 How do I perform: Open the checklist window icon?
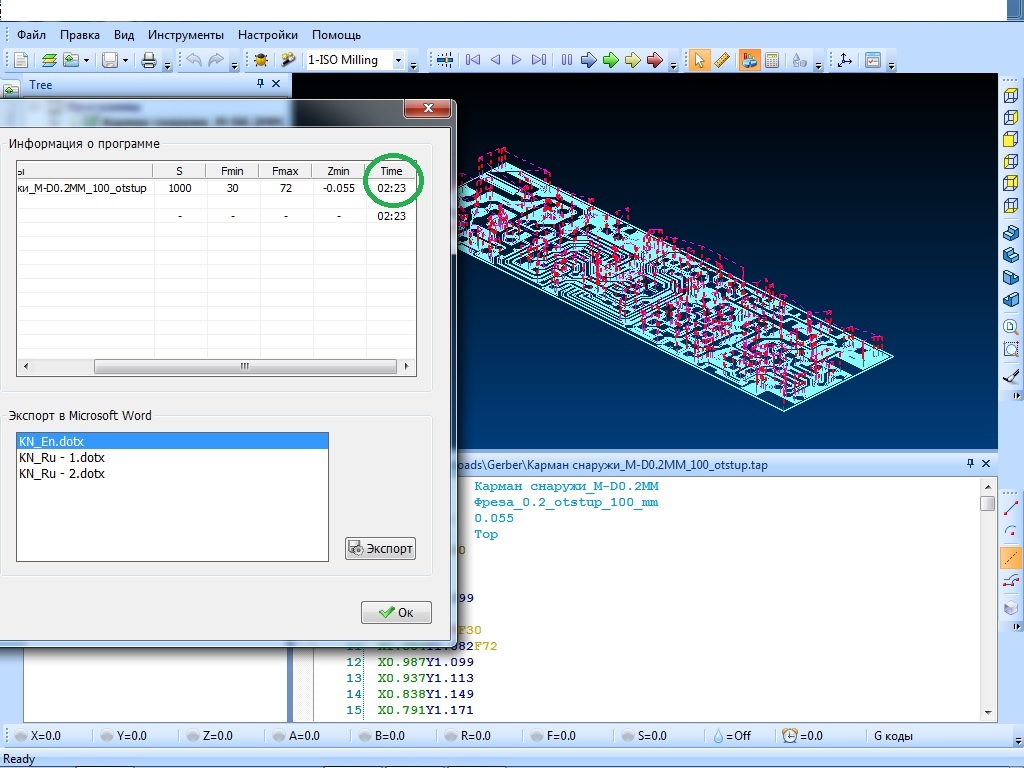pos(873,60)
